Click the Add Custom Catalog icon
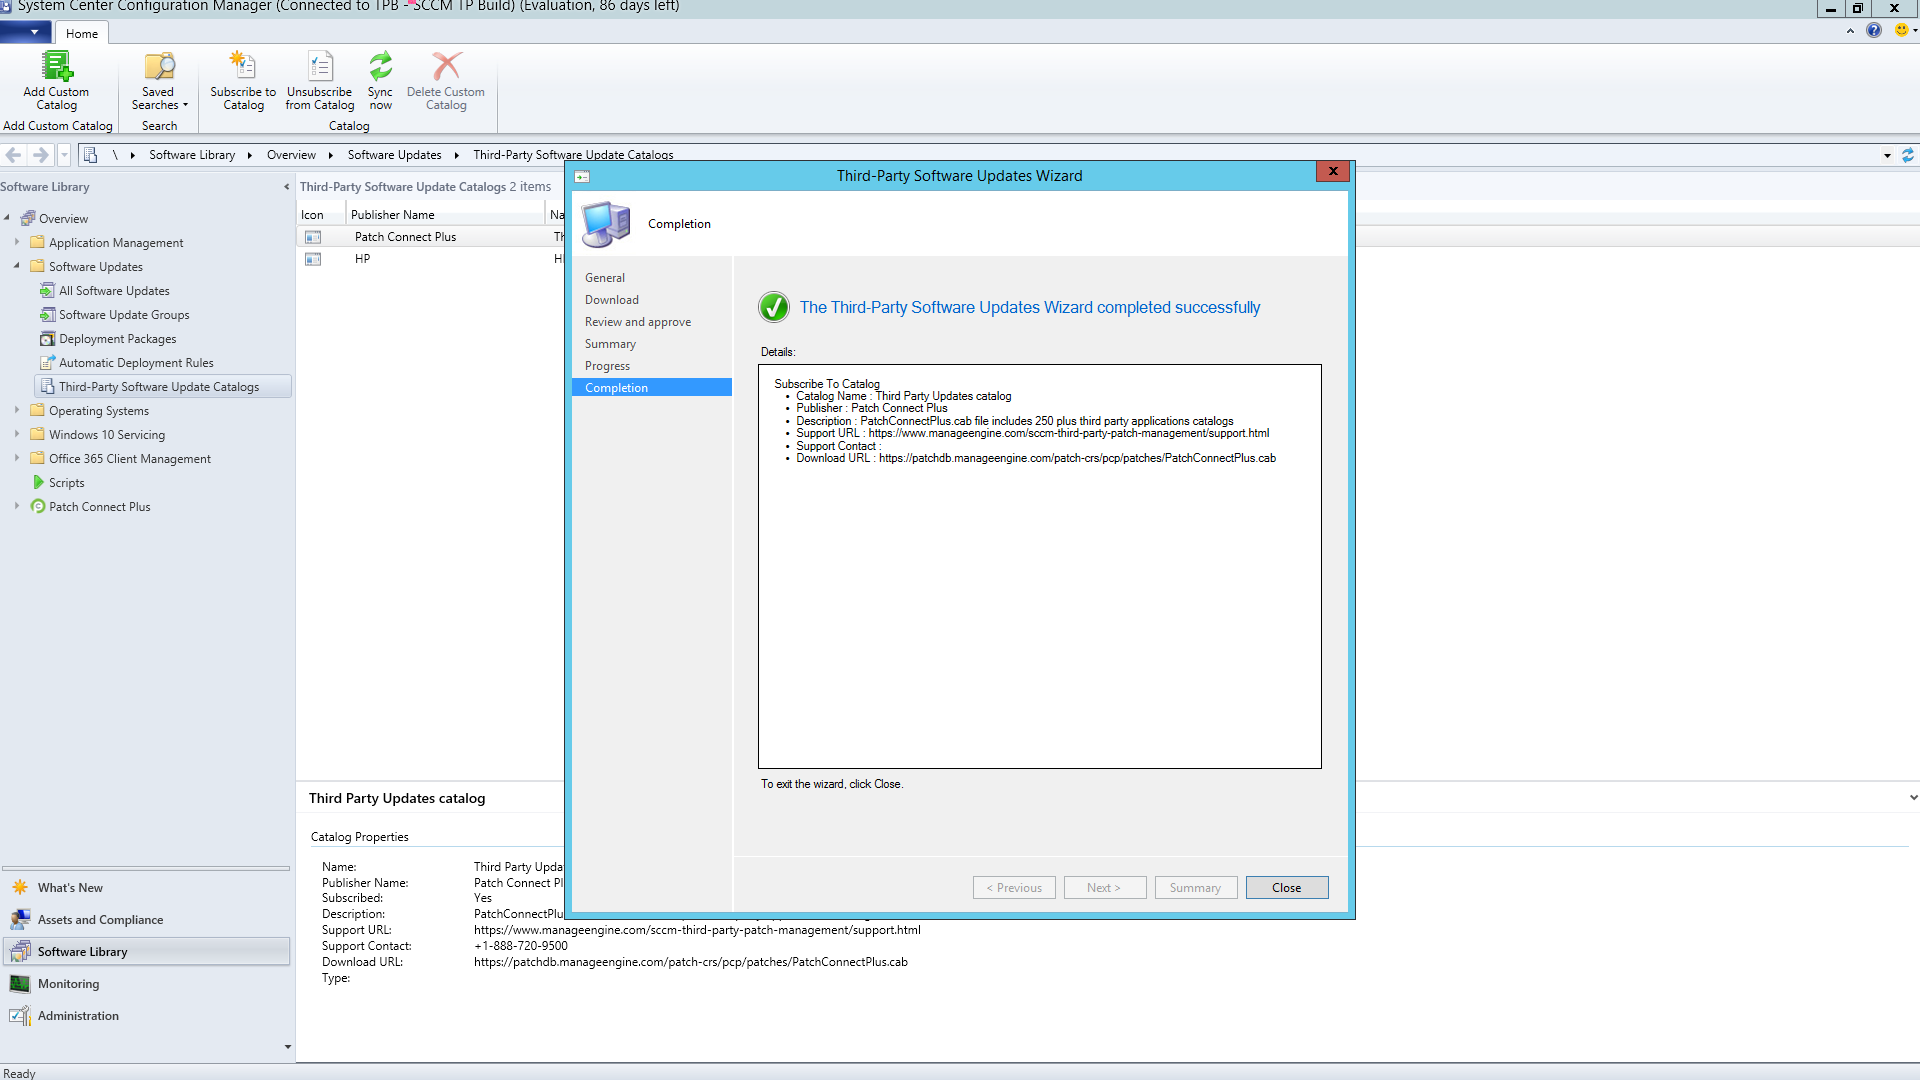This screenshot has width=1920, height=1080. (x=56, y=67)
